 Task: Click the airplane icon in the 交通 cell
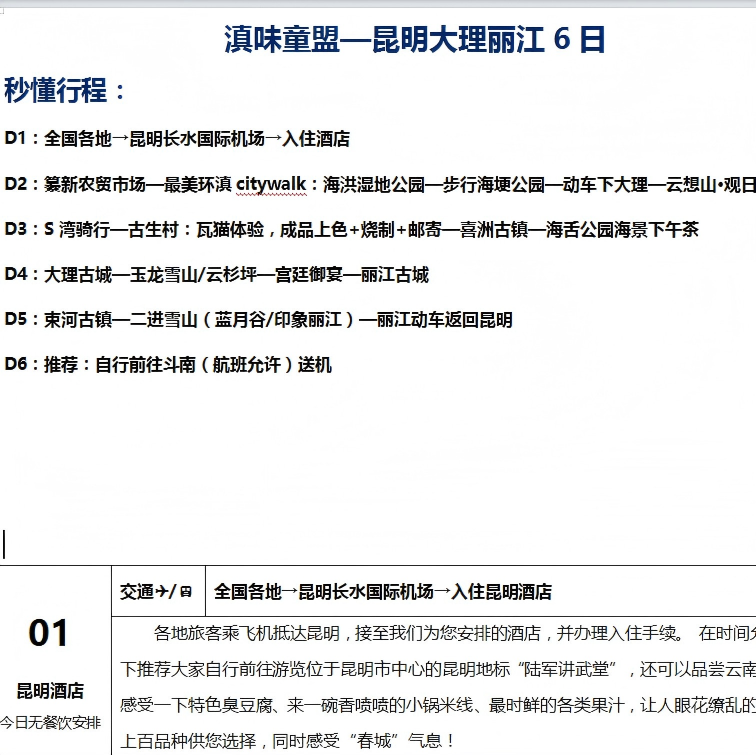point(164,592)
